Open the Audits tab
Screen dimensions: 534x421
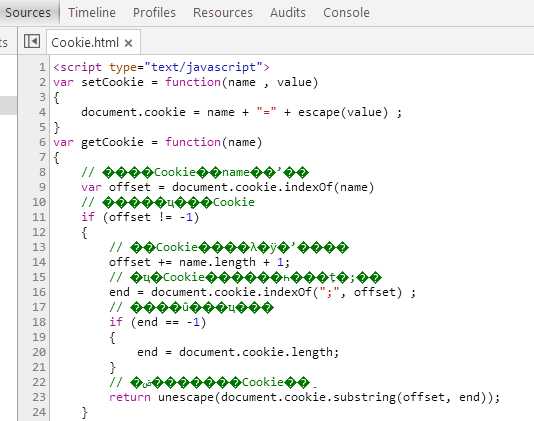tap(288, 13)
